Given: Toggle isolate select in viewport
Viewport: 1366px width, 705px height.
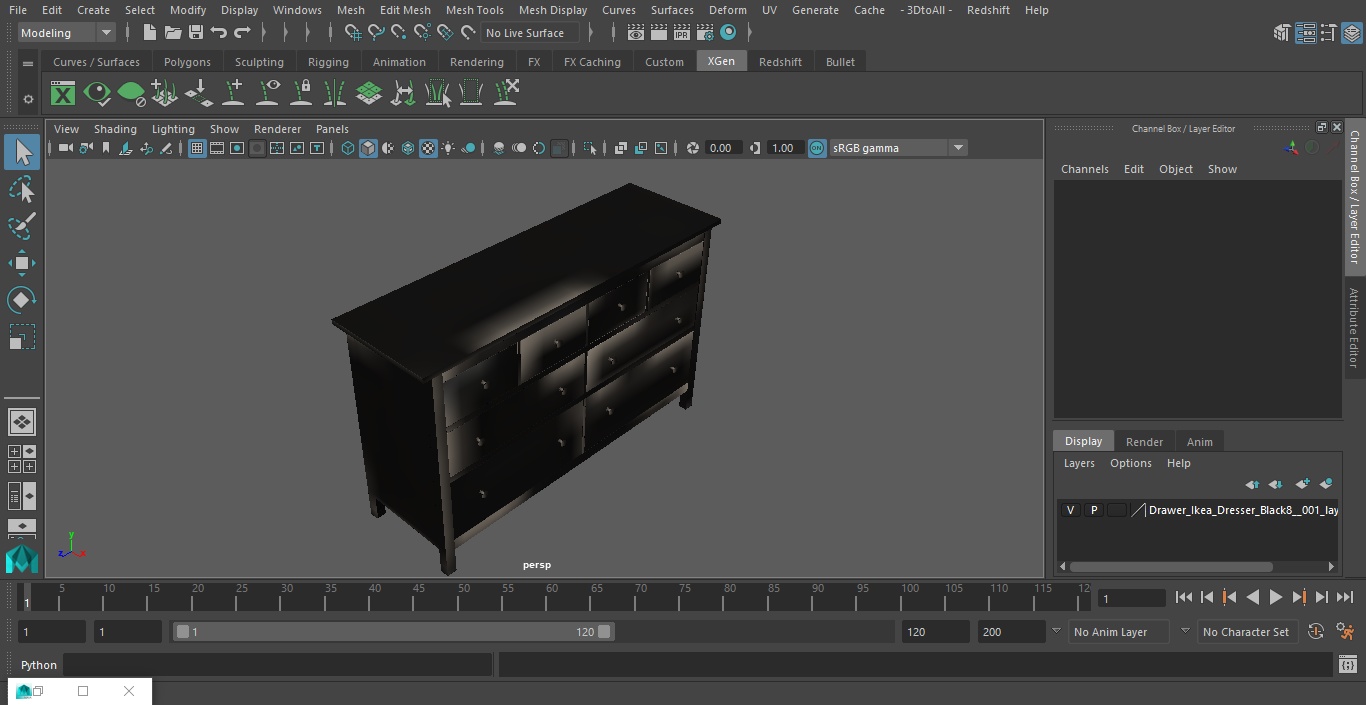Looking at the screenshot, I should tap(590, 148).
